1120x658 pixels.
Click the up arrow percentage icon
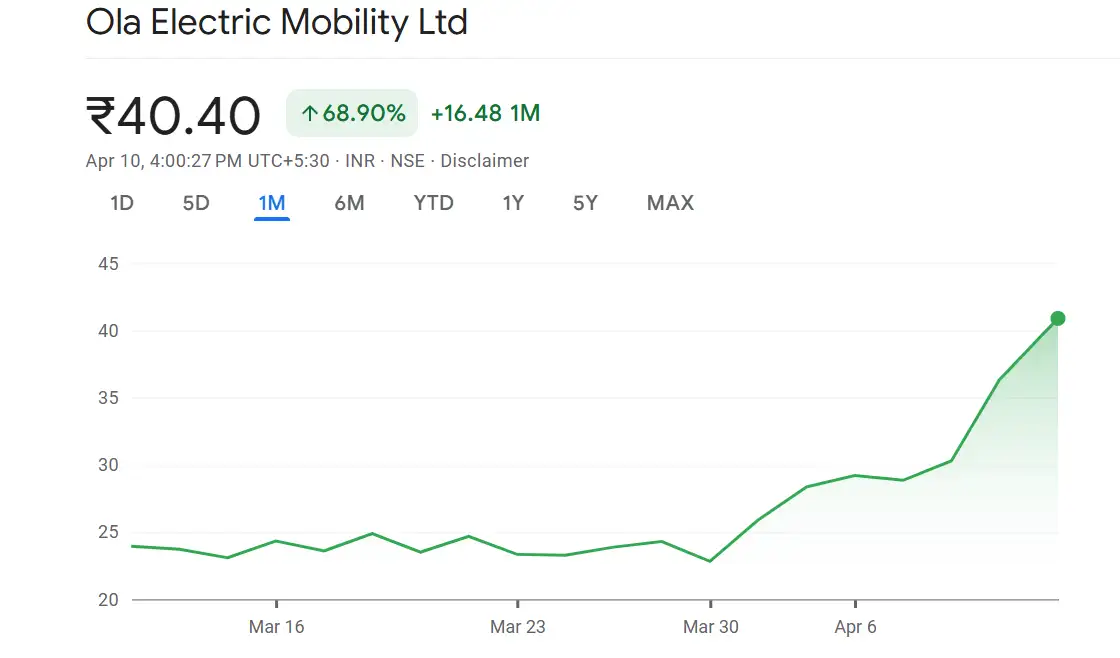[x=309, y=114]
